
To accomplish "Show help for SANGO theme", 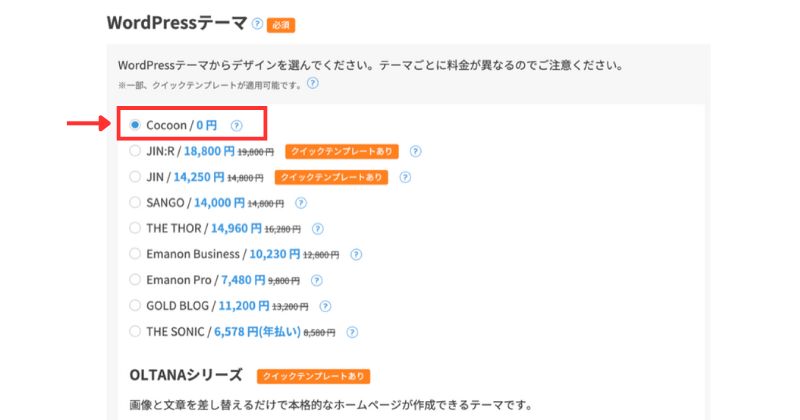I will 301,203.
